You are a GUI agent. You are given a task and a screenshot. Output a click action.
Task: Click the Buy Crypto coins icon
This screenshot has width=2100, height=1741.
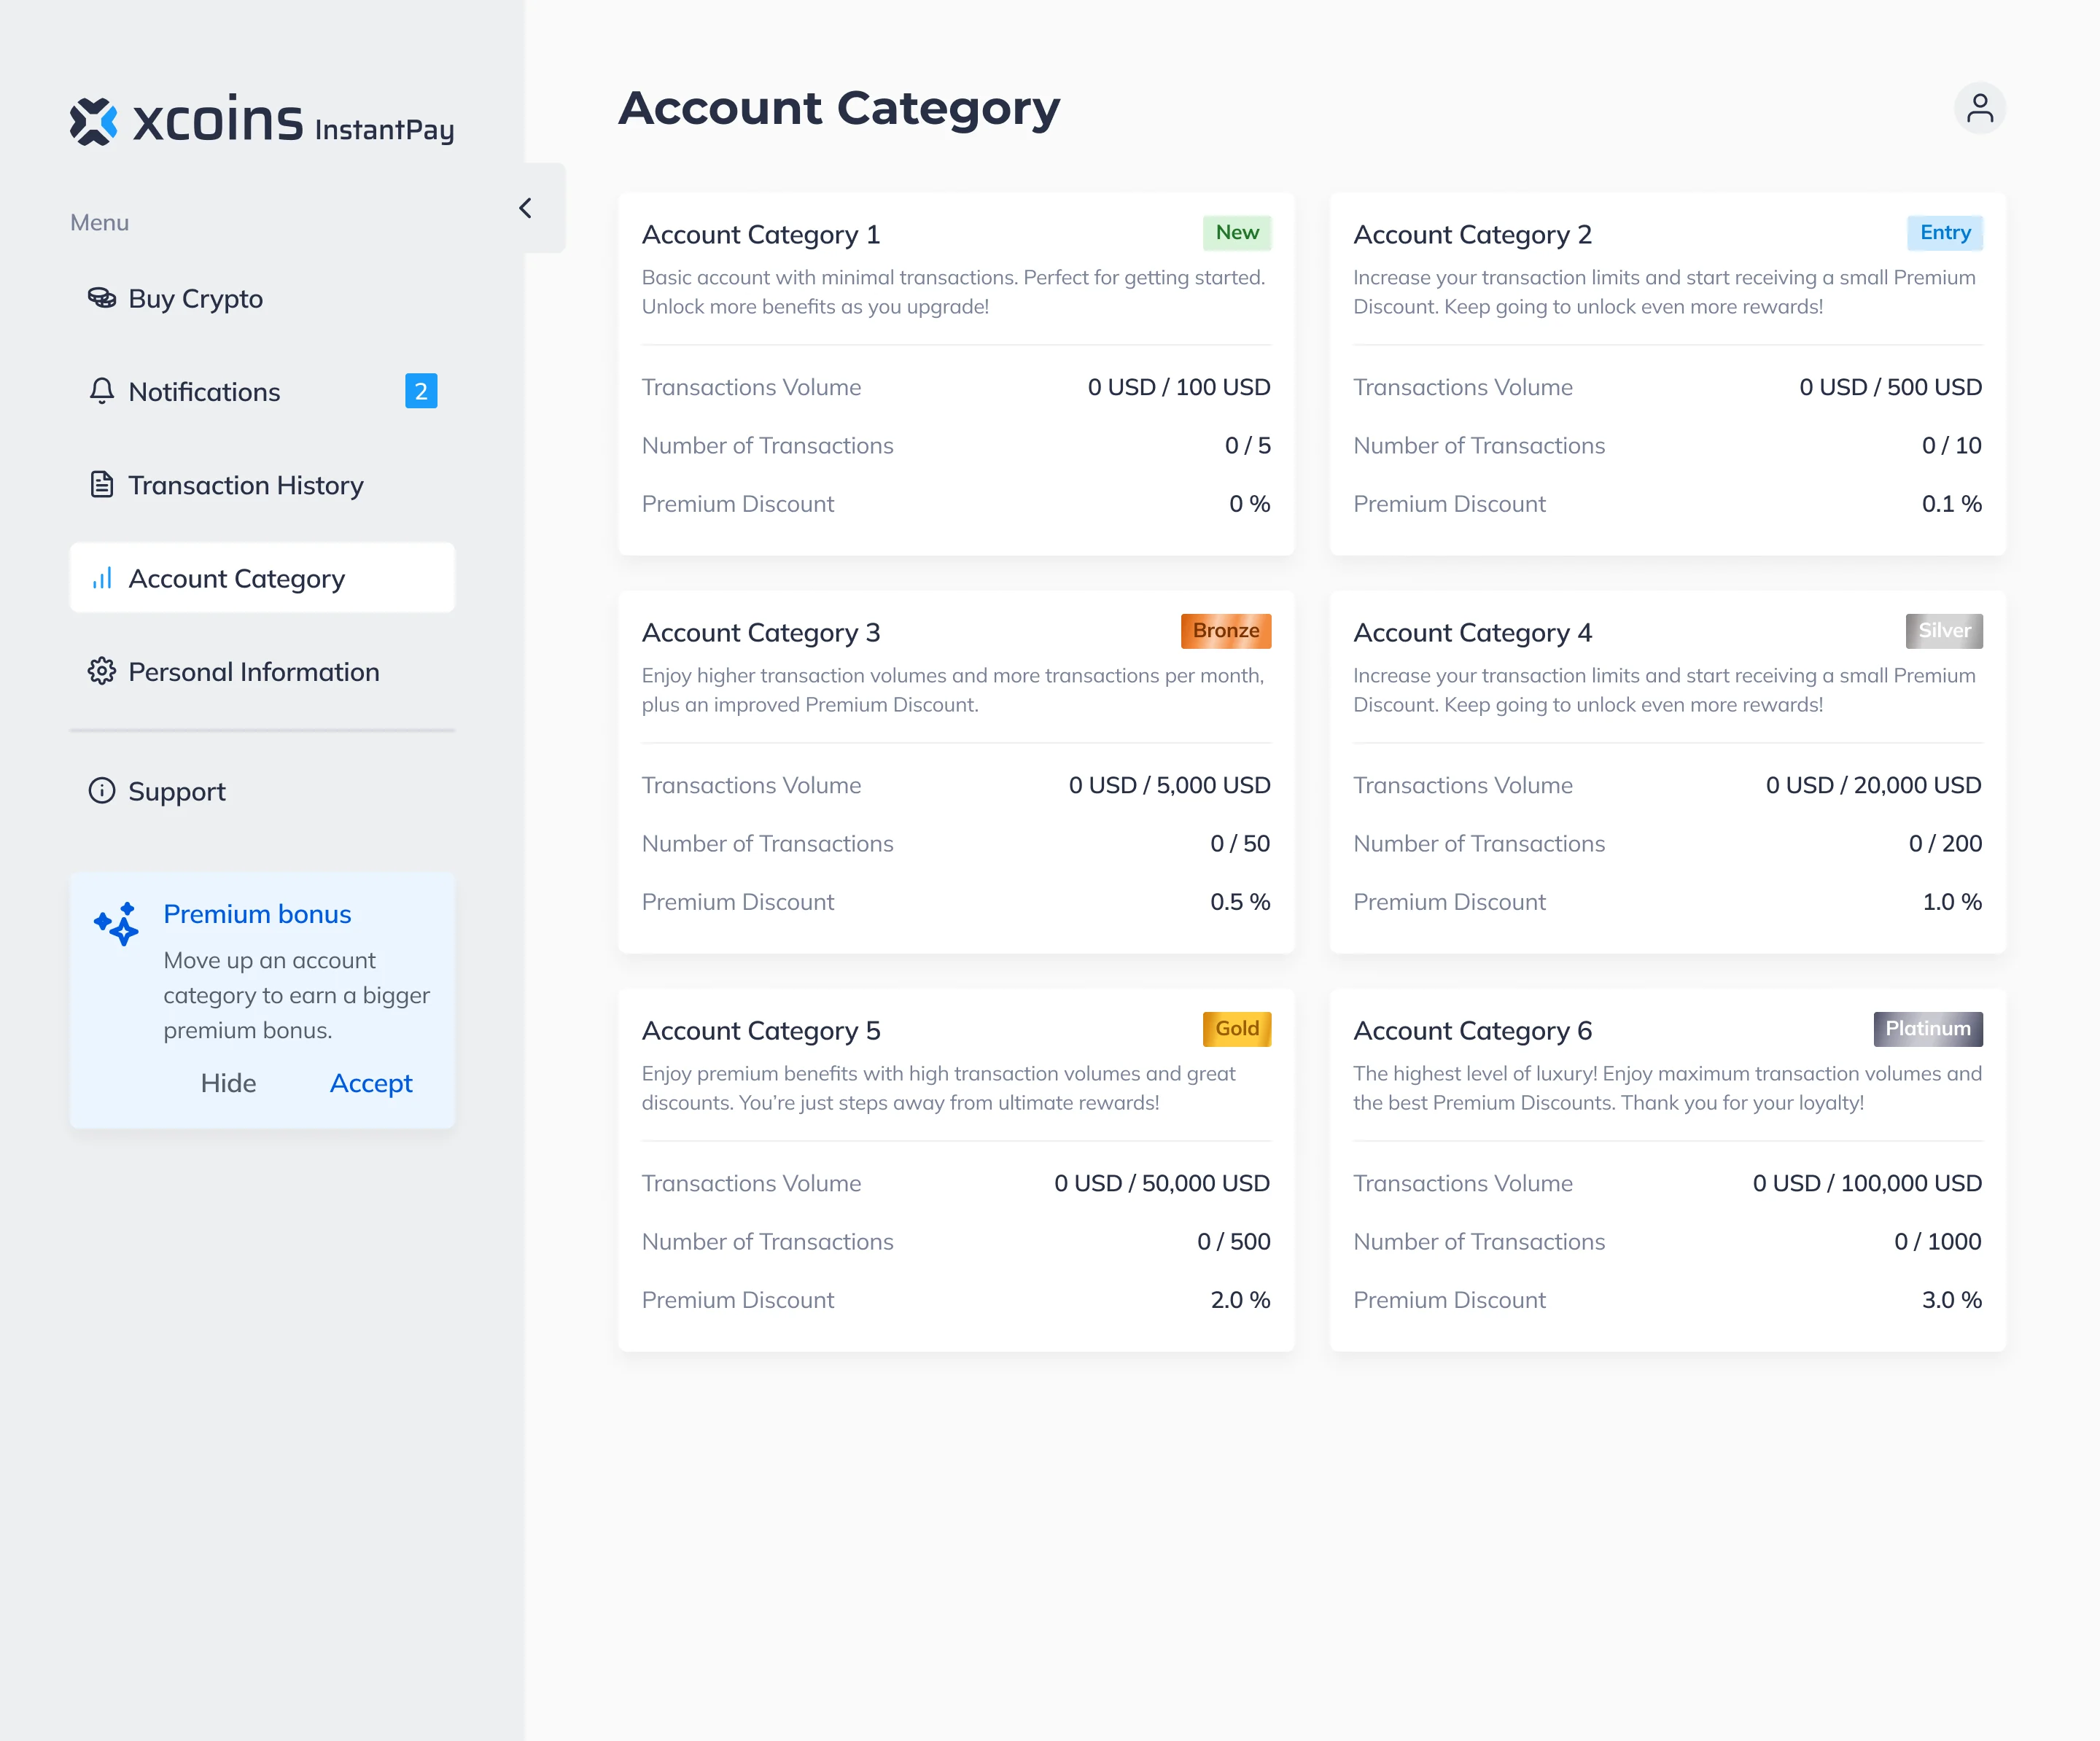pos(102,298)
